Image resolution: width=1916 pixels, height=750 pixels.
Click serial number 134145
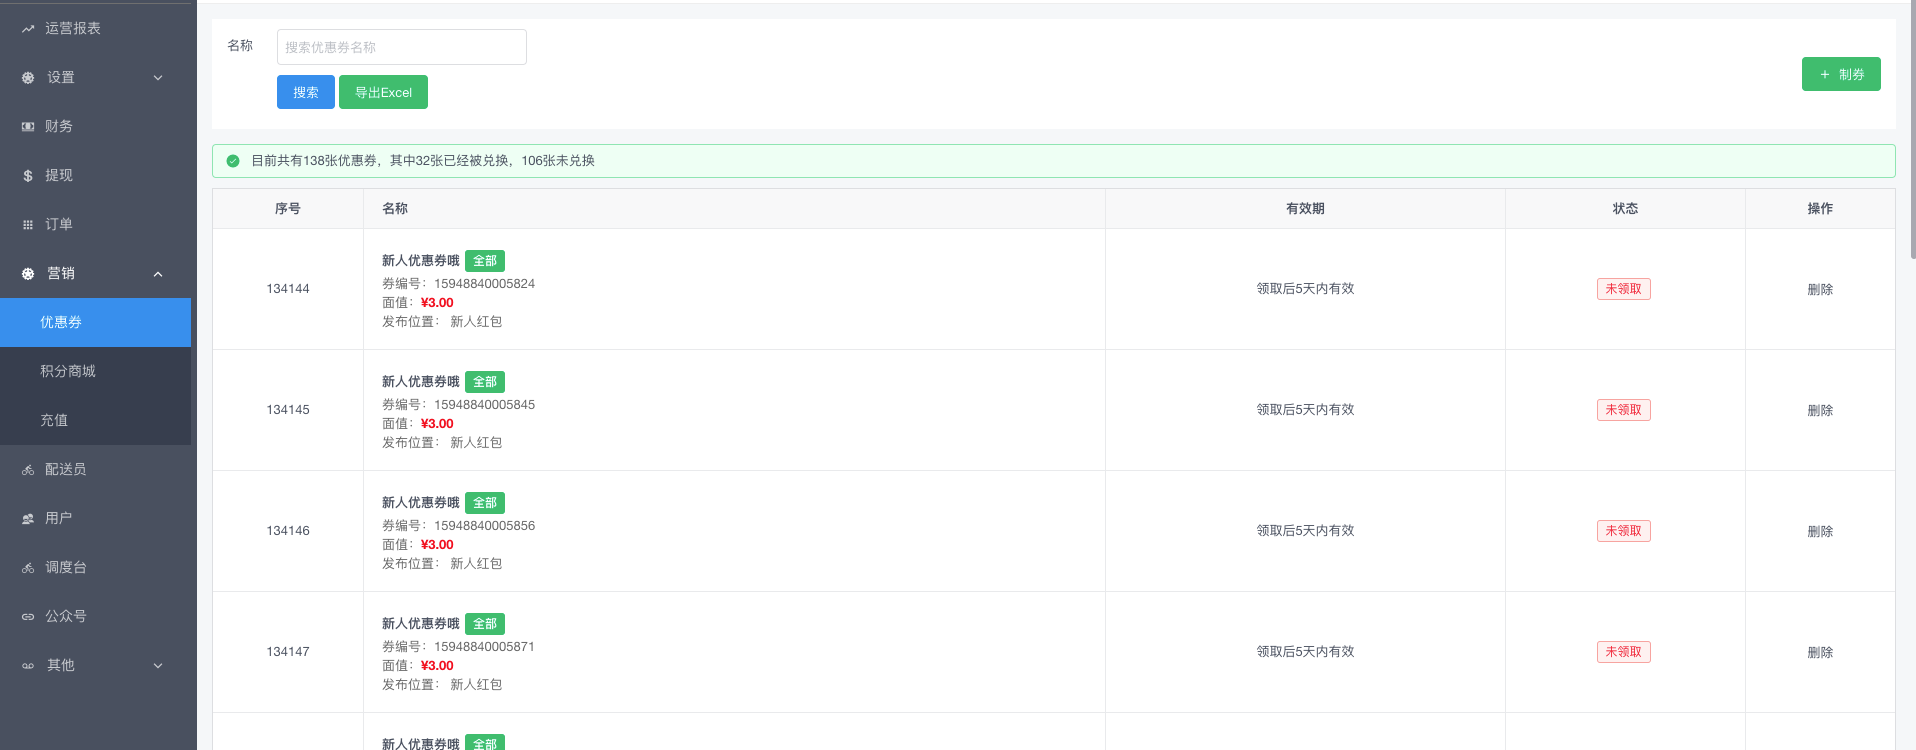(288, 410)
